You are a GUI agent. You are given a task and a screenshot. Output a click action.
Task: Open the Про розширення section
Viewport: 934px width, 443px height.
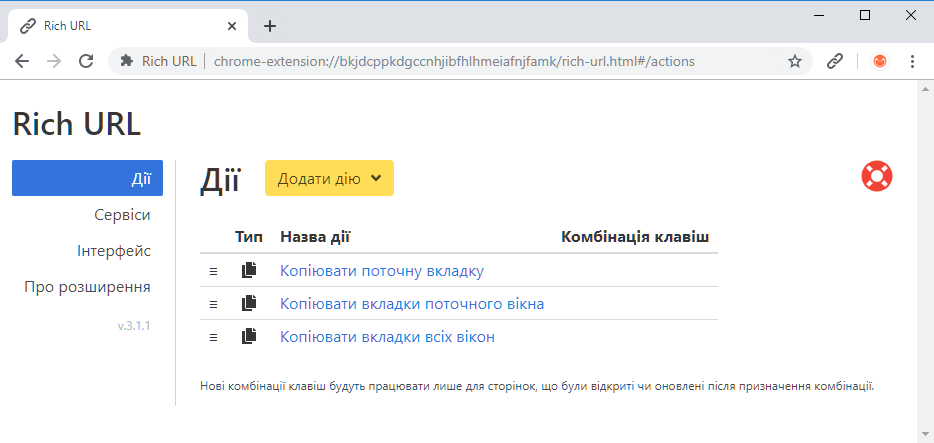pyautogui.click(x=88, y=287)
